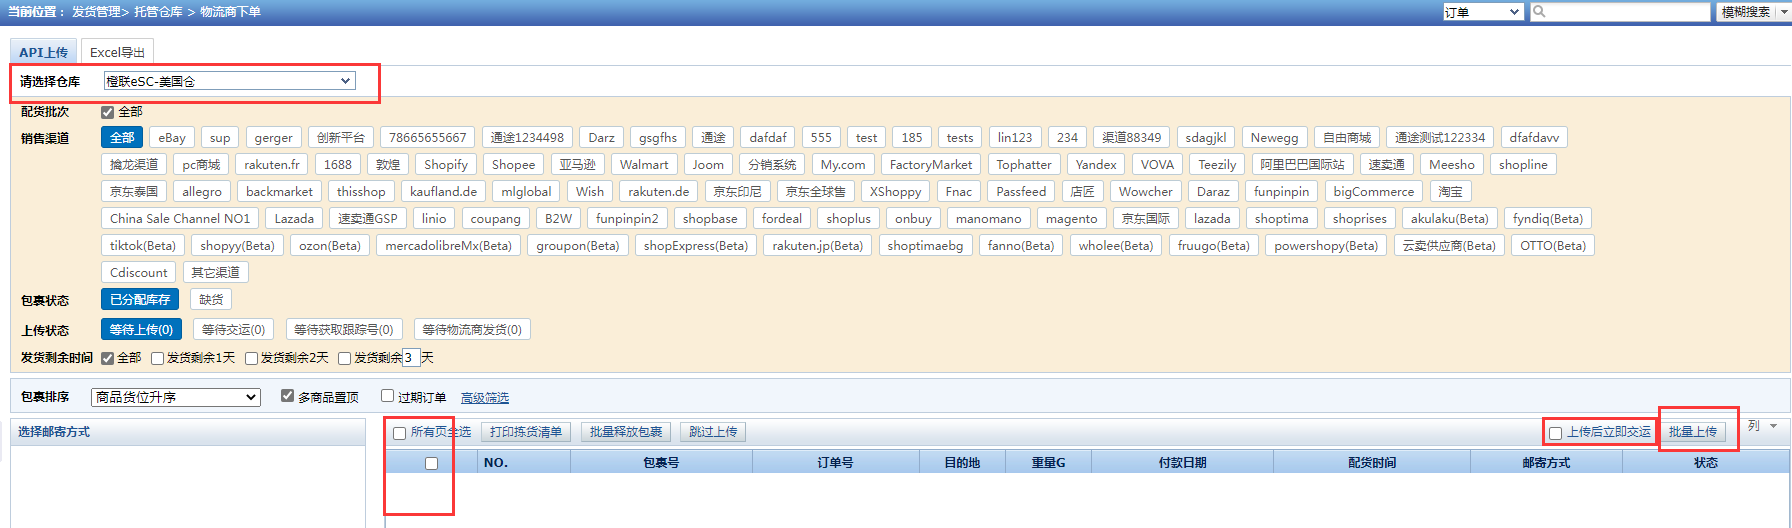Click 状态 column header

pyautogui.click(x=1705, y=463)
